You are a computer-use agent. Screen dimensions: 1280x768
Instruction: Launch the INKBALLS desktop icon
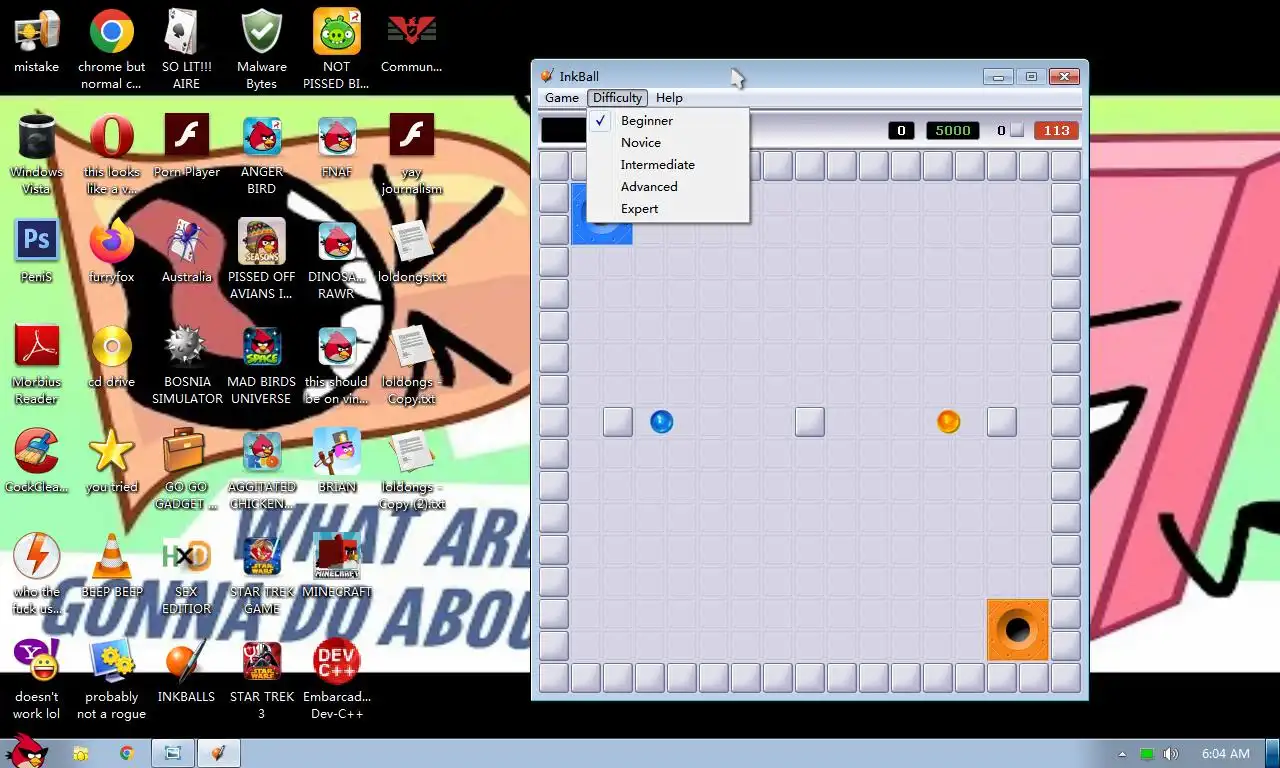pos(187,673)
